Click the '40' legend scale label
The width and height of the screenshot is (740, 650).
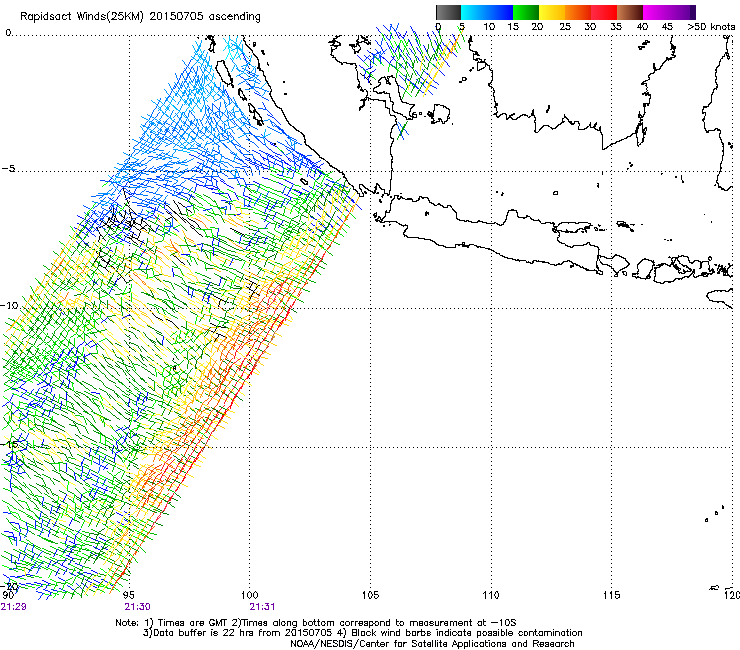pyautogui.click(x=642, y=27)
